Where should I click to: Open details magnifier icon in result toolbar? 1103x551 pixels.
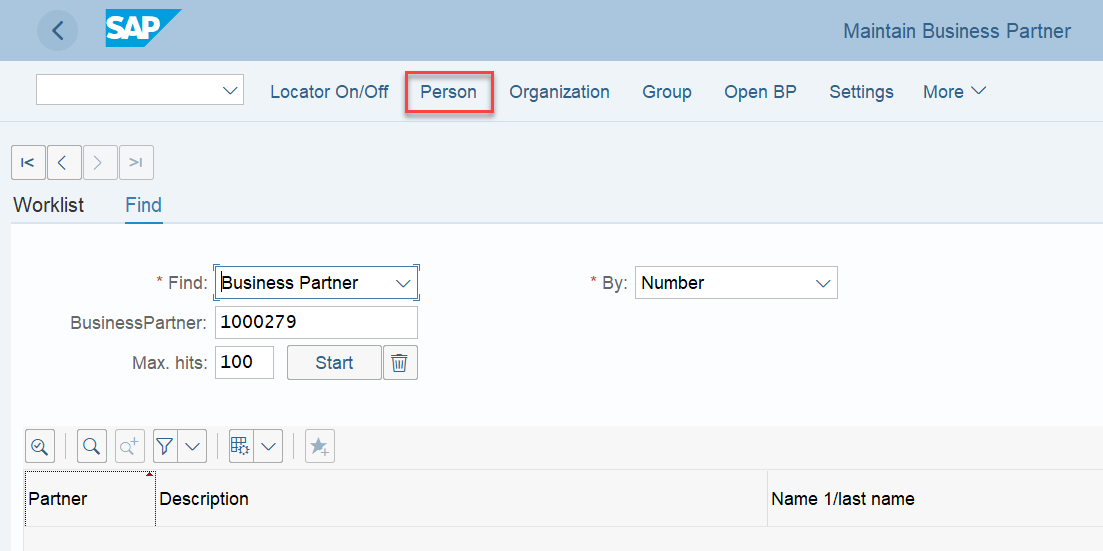pyautogui.click(x=39, y=446)
